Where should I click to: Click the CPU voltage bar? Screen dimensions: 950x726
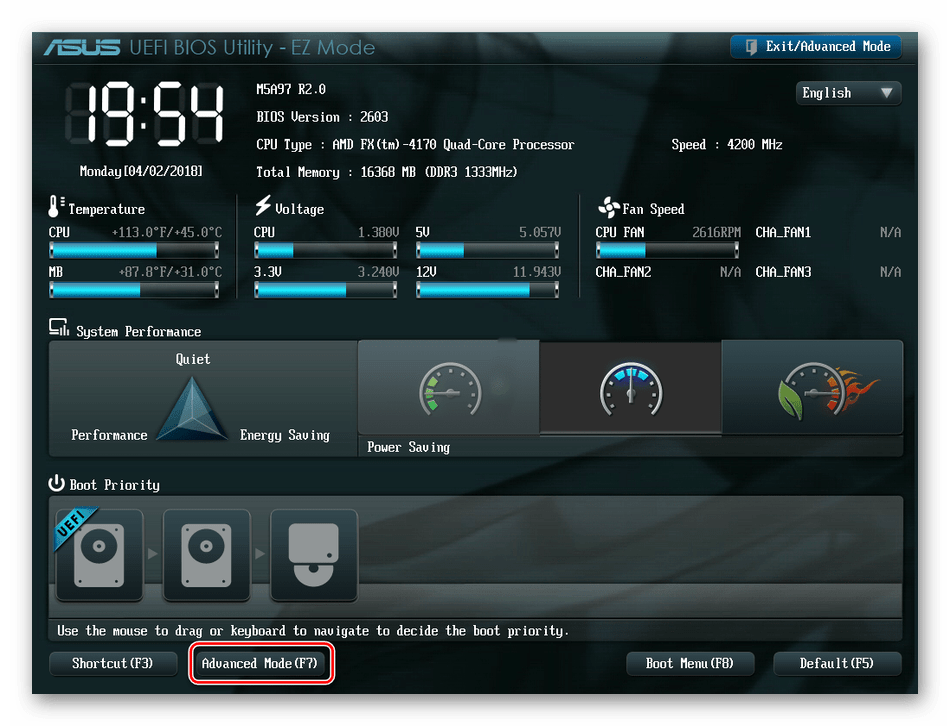coord(325,250)
